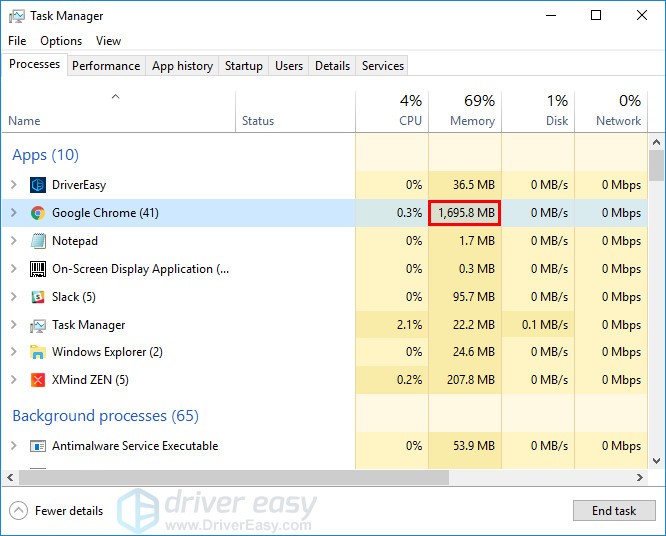
Task: Click the vertical scrollbar thumb
Action: [x=656, y=166]
